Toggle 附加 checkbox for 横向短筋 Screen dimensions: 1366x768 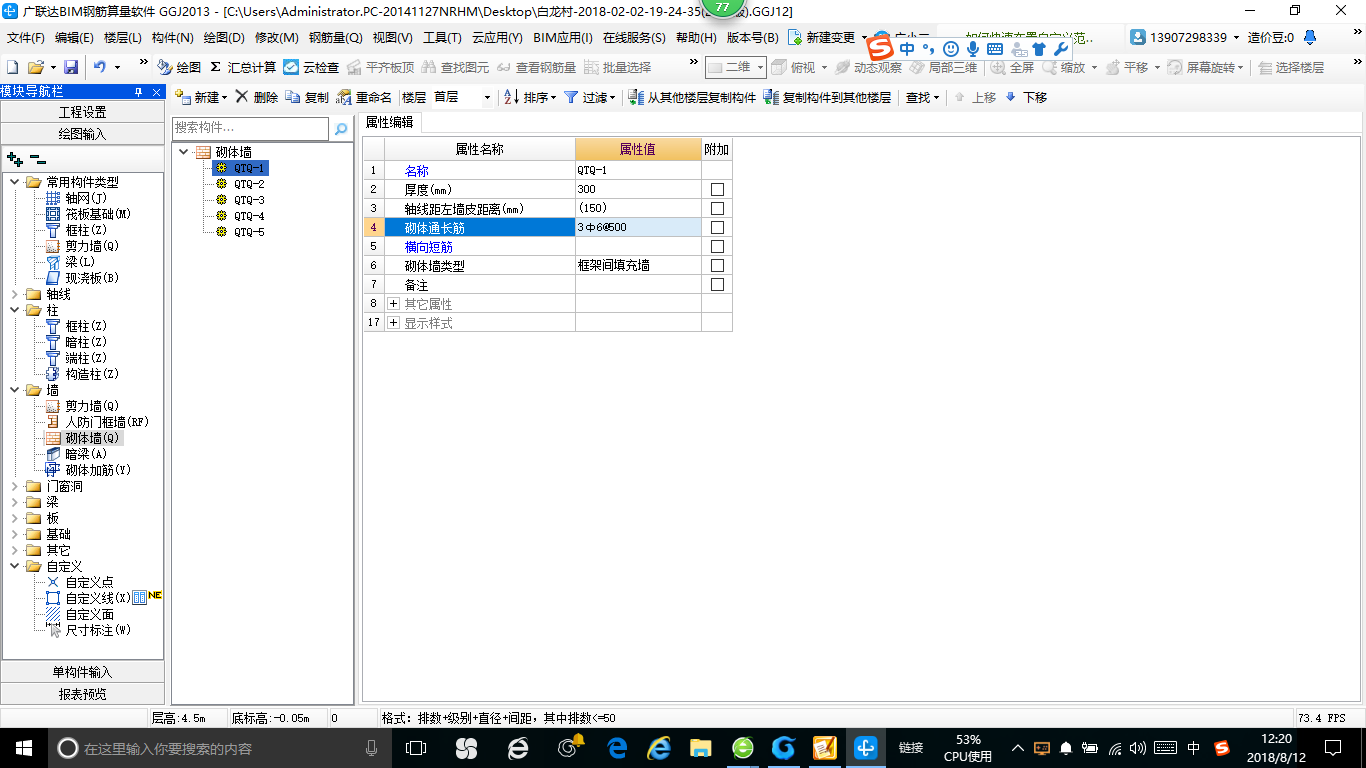(x=717, y=246)
